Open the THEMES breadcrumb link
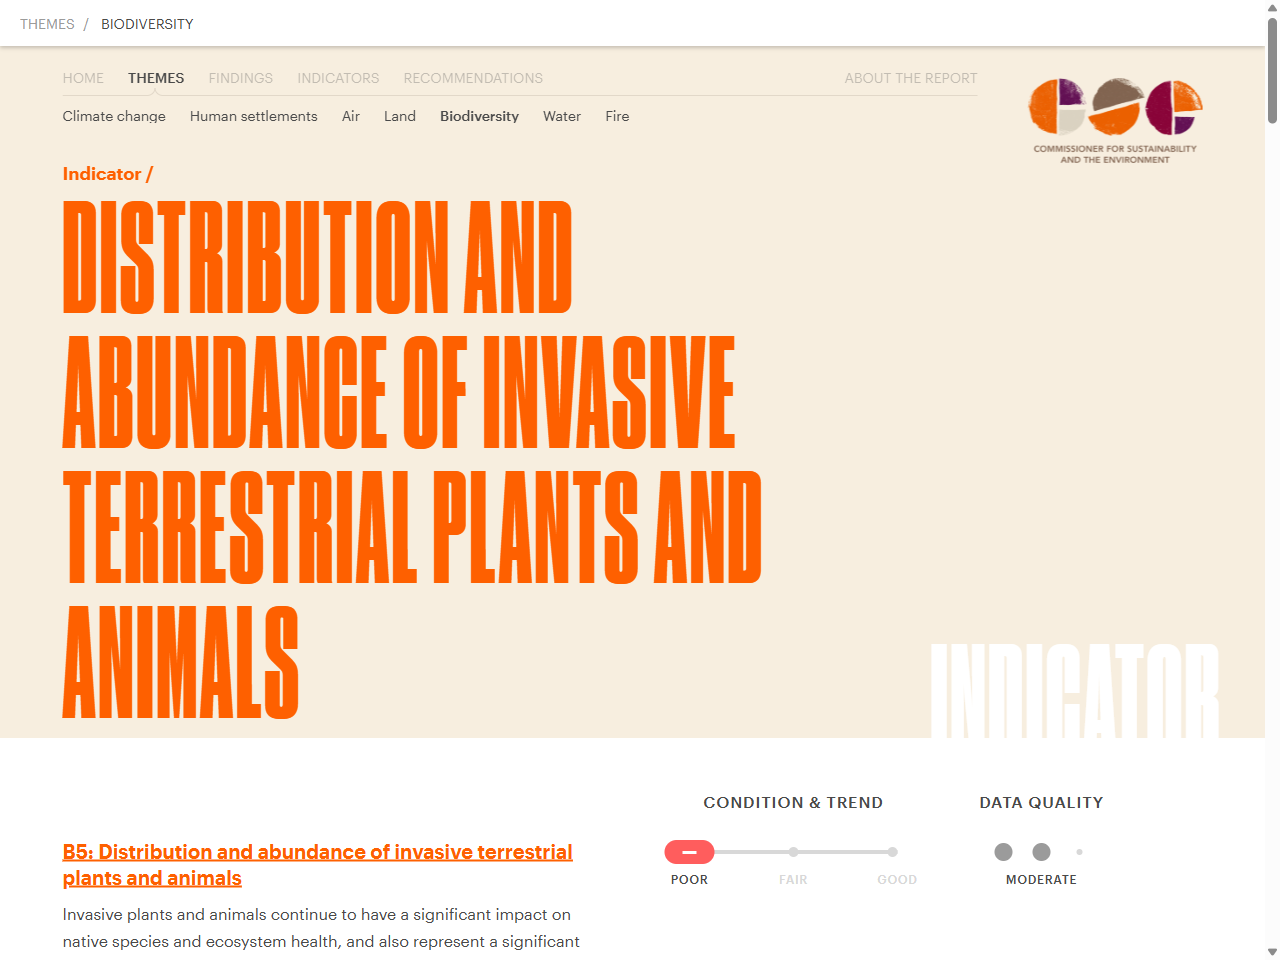 point(47,24)
